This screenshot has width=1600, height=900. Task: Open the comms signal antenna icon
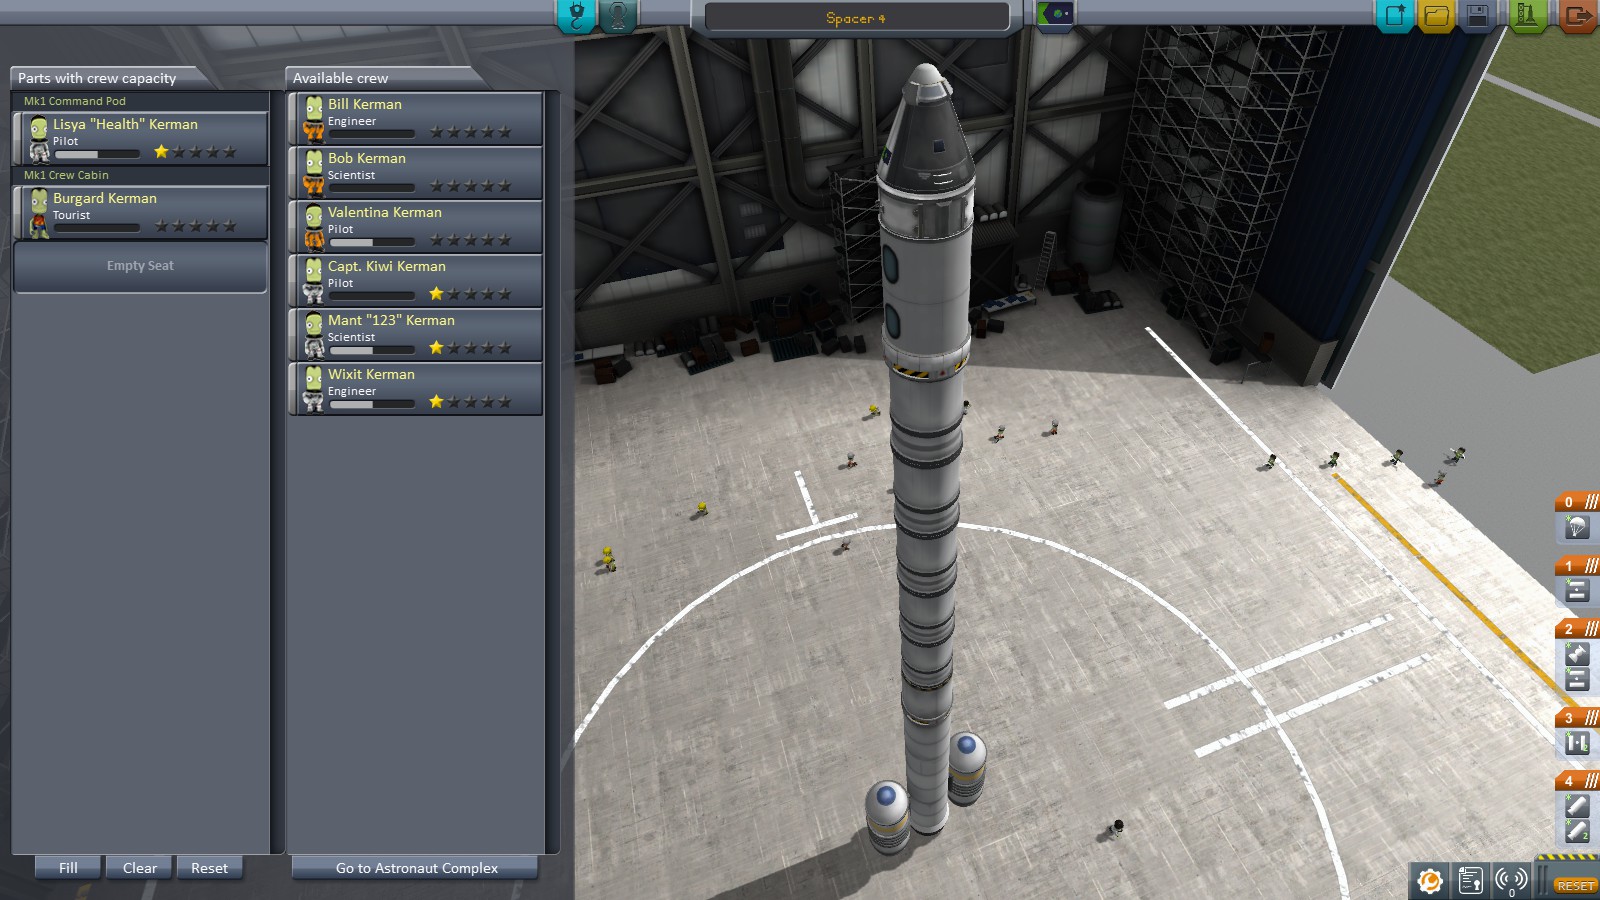pos(1511,880)
